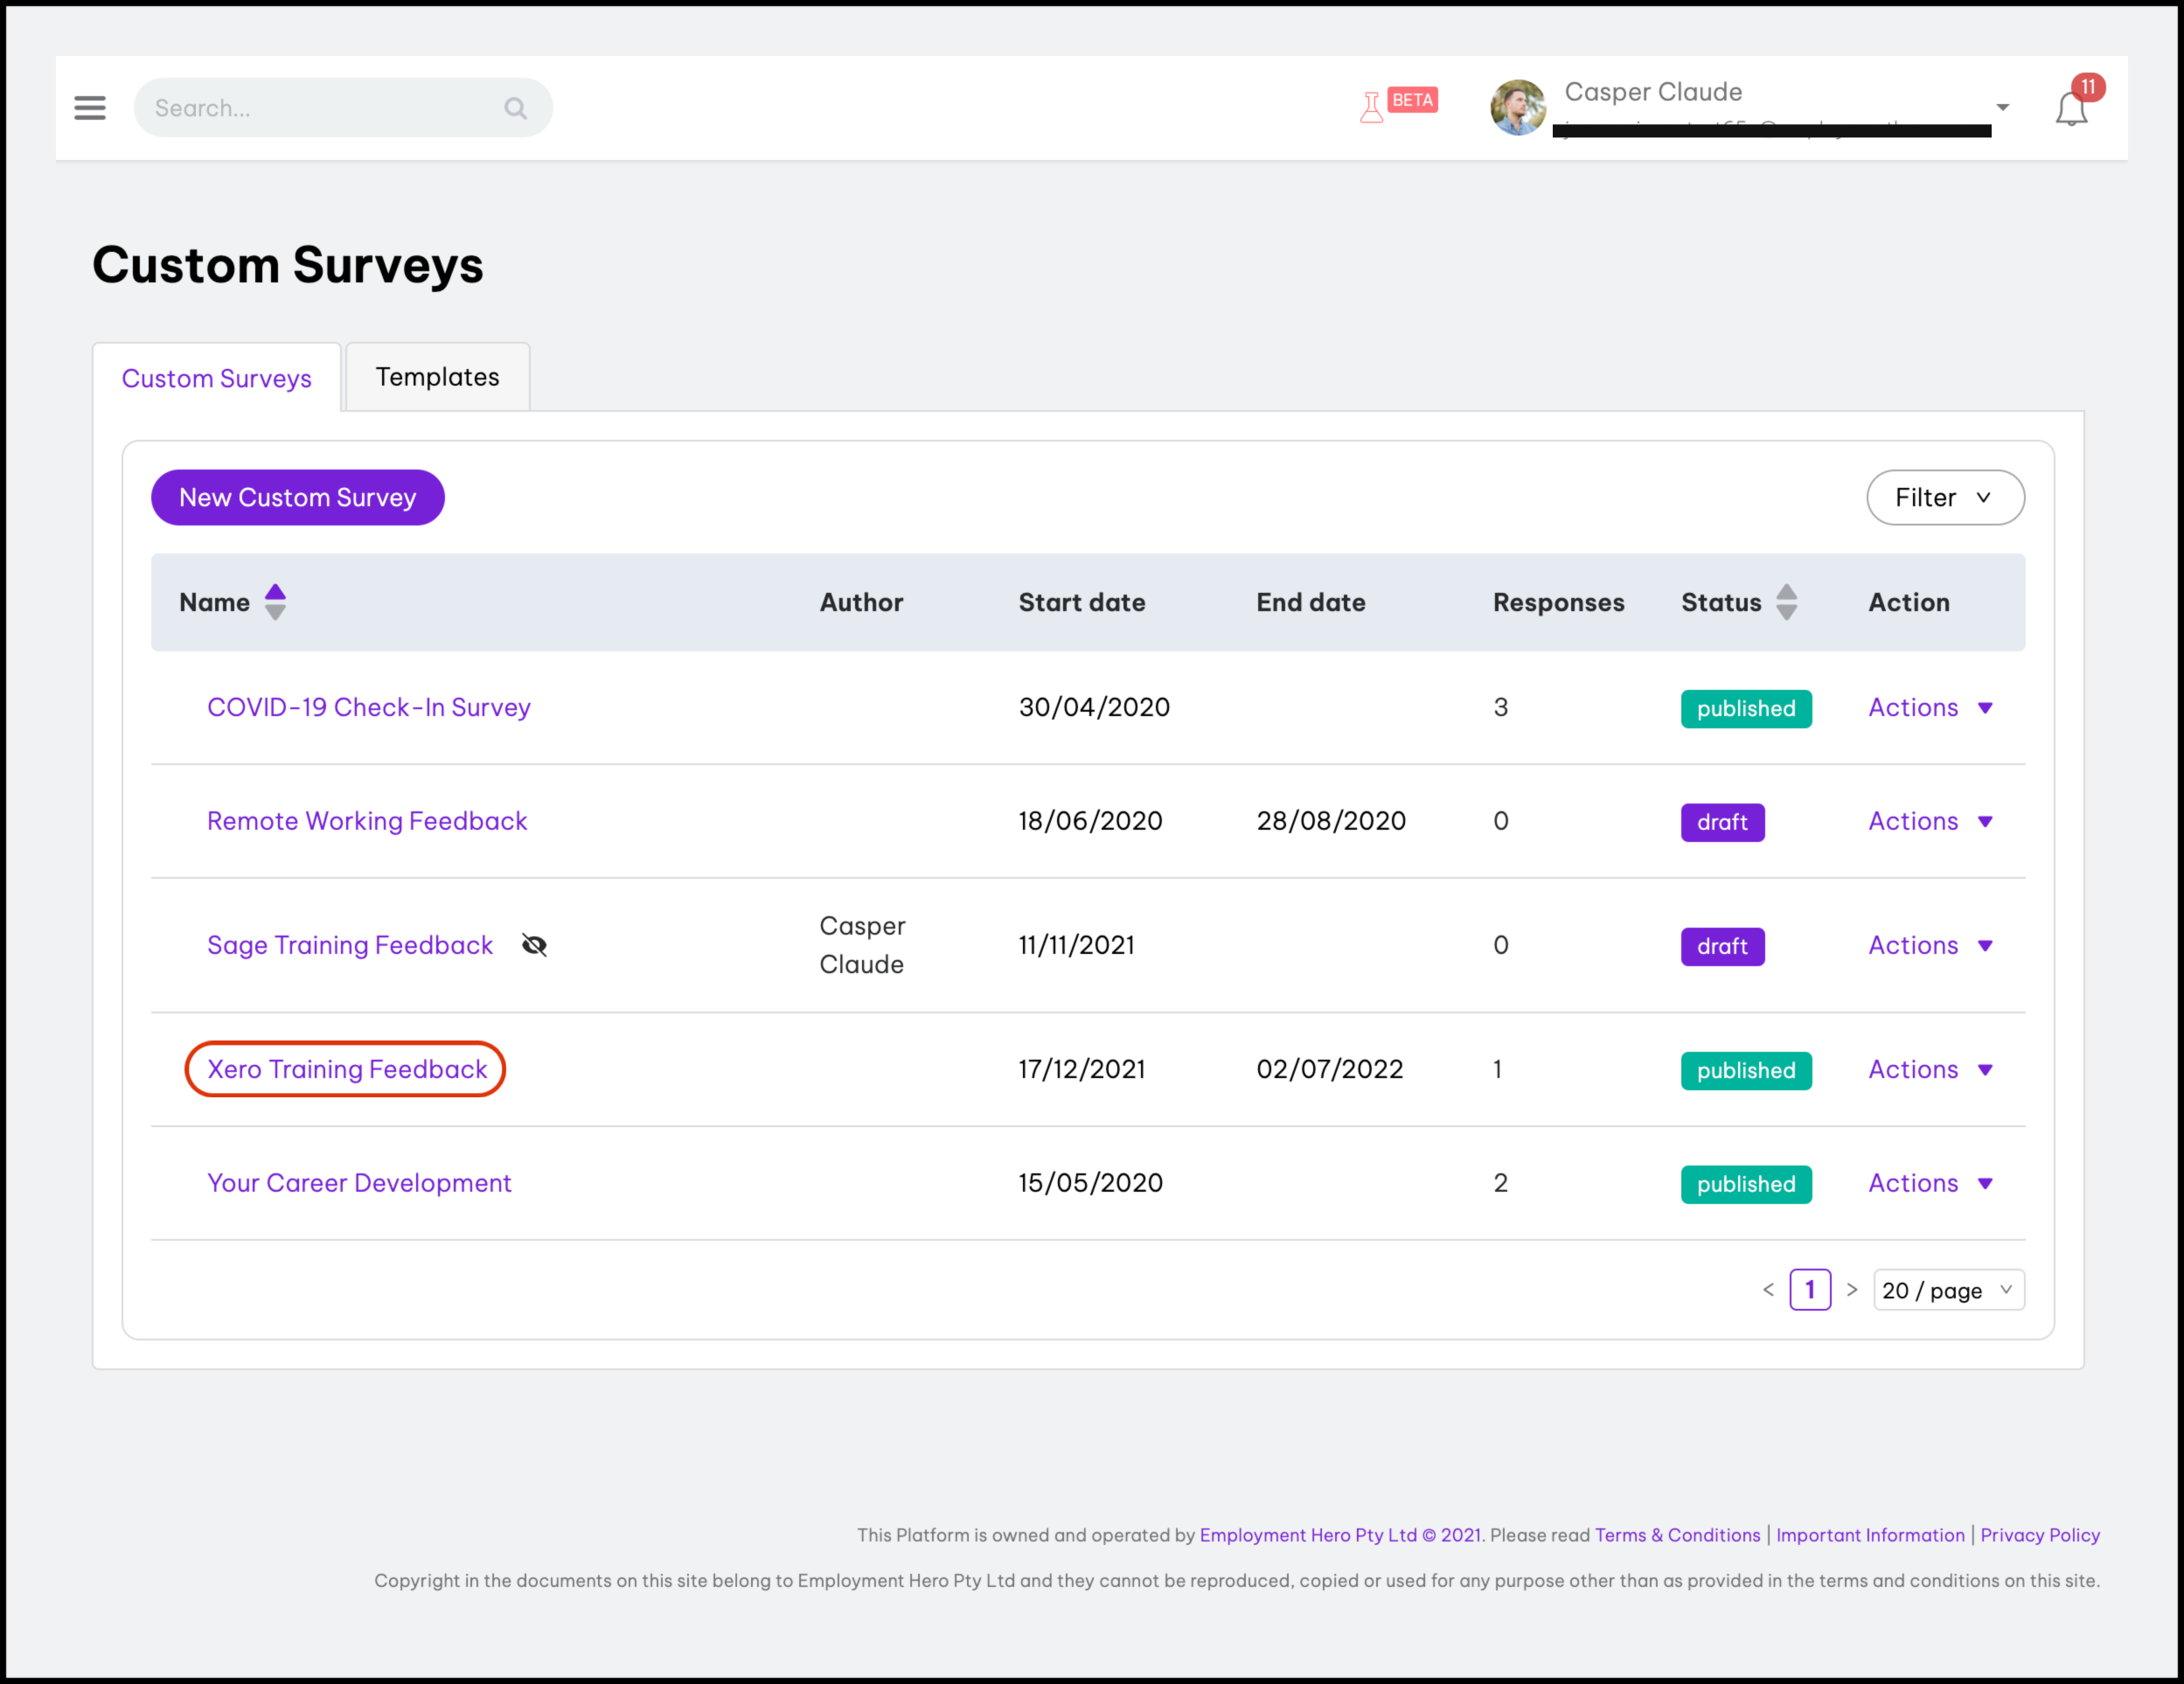Open Xero Training Feedback survey link
The width and height of the screenshot is (2184, 1684).
[x=346, y=1069]
